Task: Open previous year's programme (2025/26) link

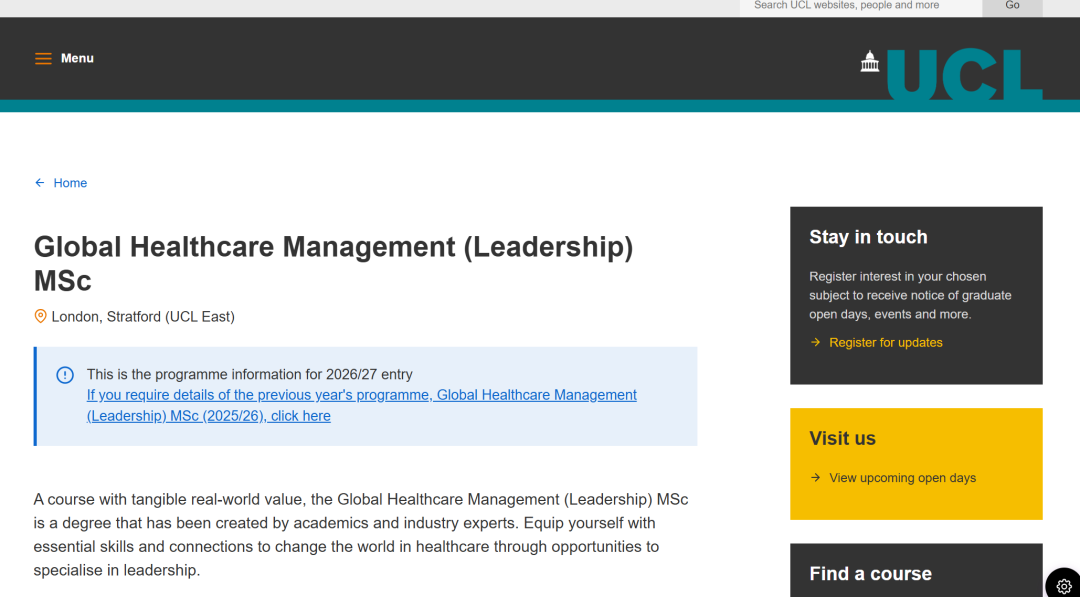Action: (361, 405)
